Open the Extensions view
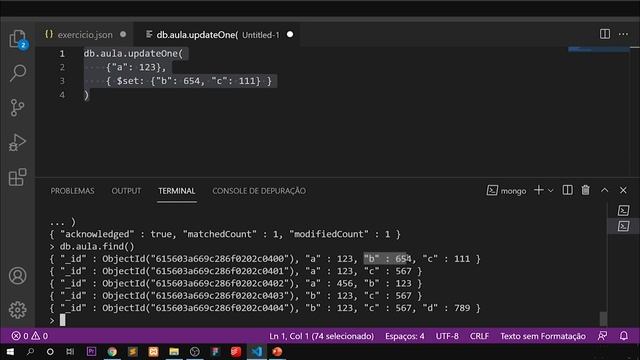The image size is (640, 360). click(18, 177)
